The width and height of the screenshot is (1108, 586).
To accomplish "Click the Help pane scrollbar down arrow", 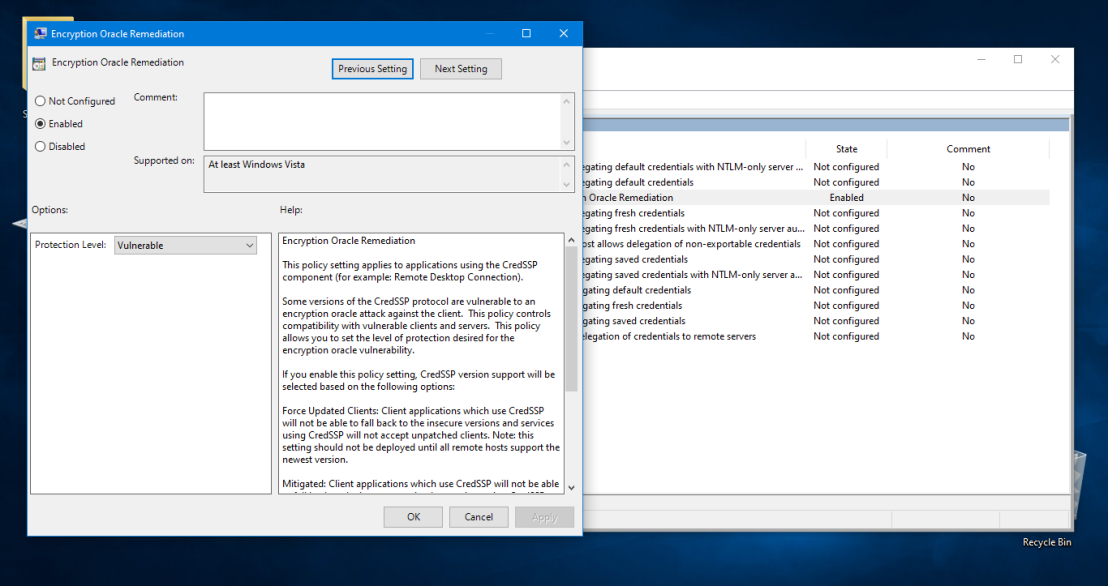I will 570,486.
